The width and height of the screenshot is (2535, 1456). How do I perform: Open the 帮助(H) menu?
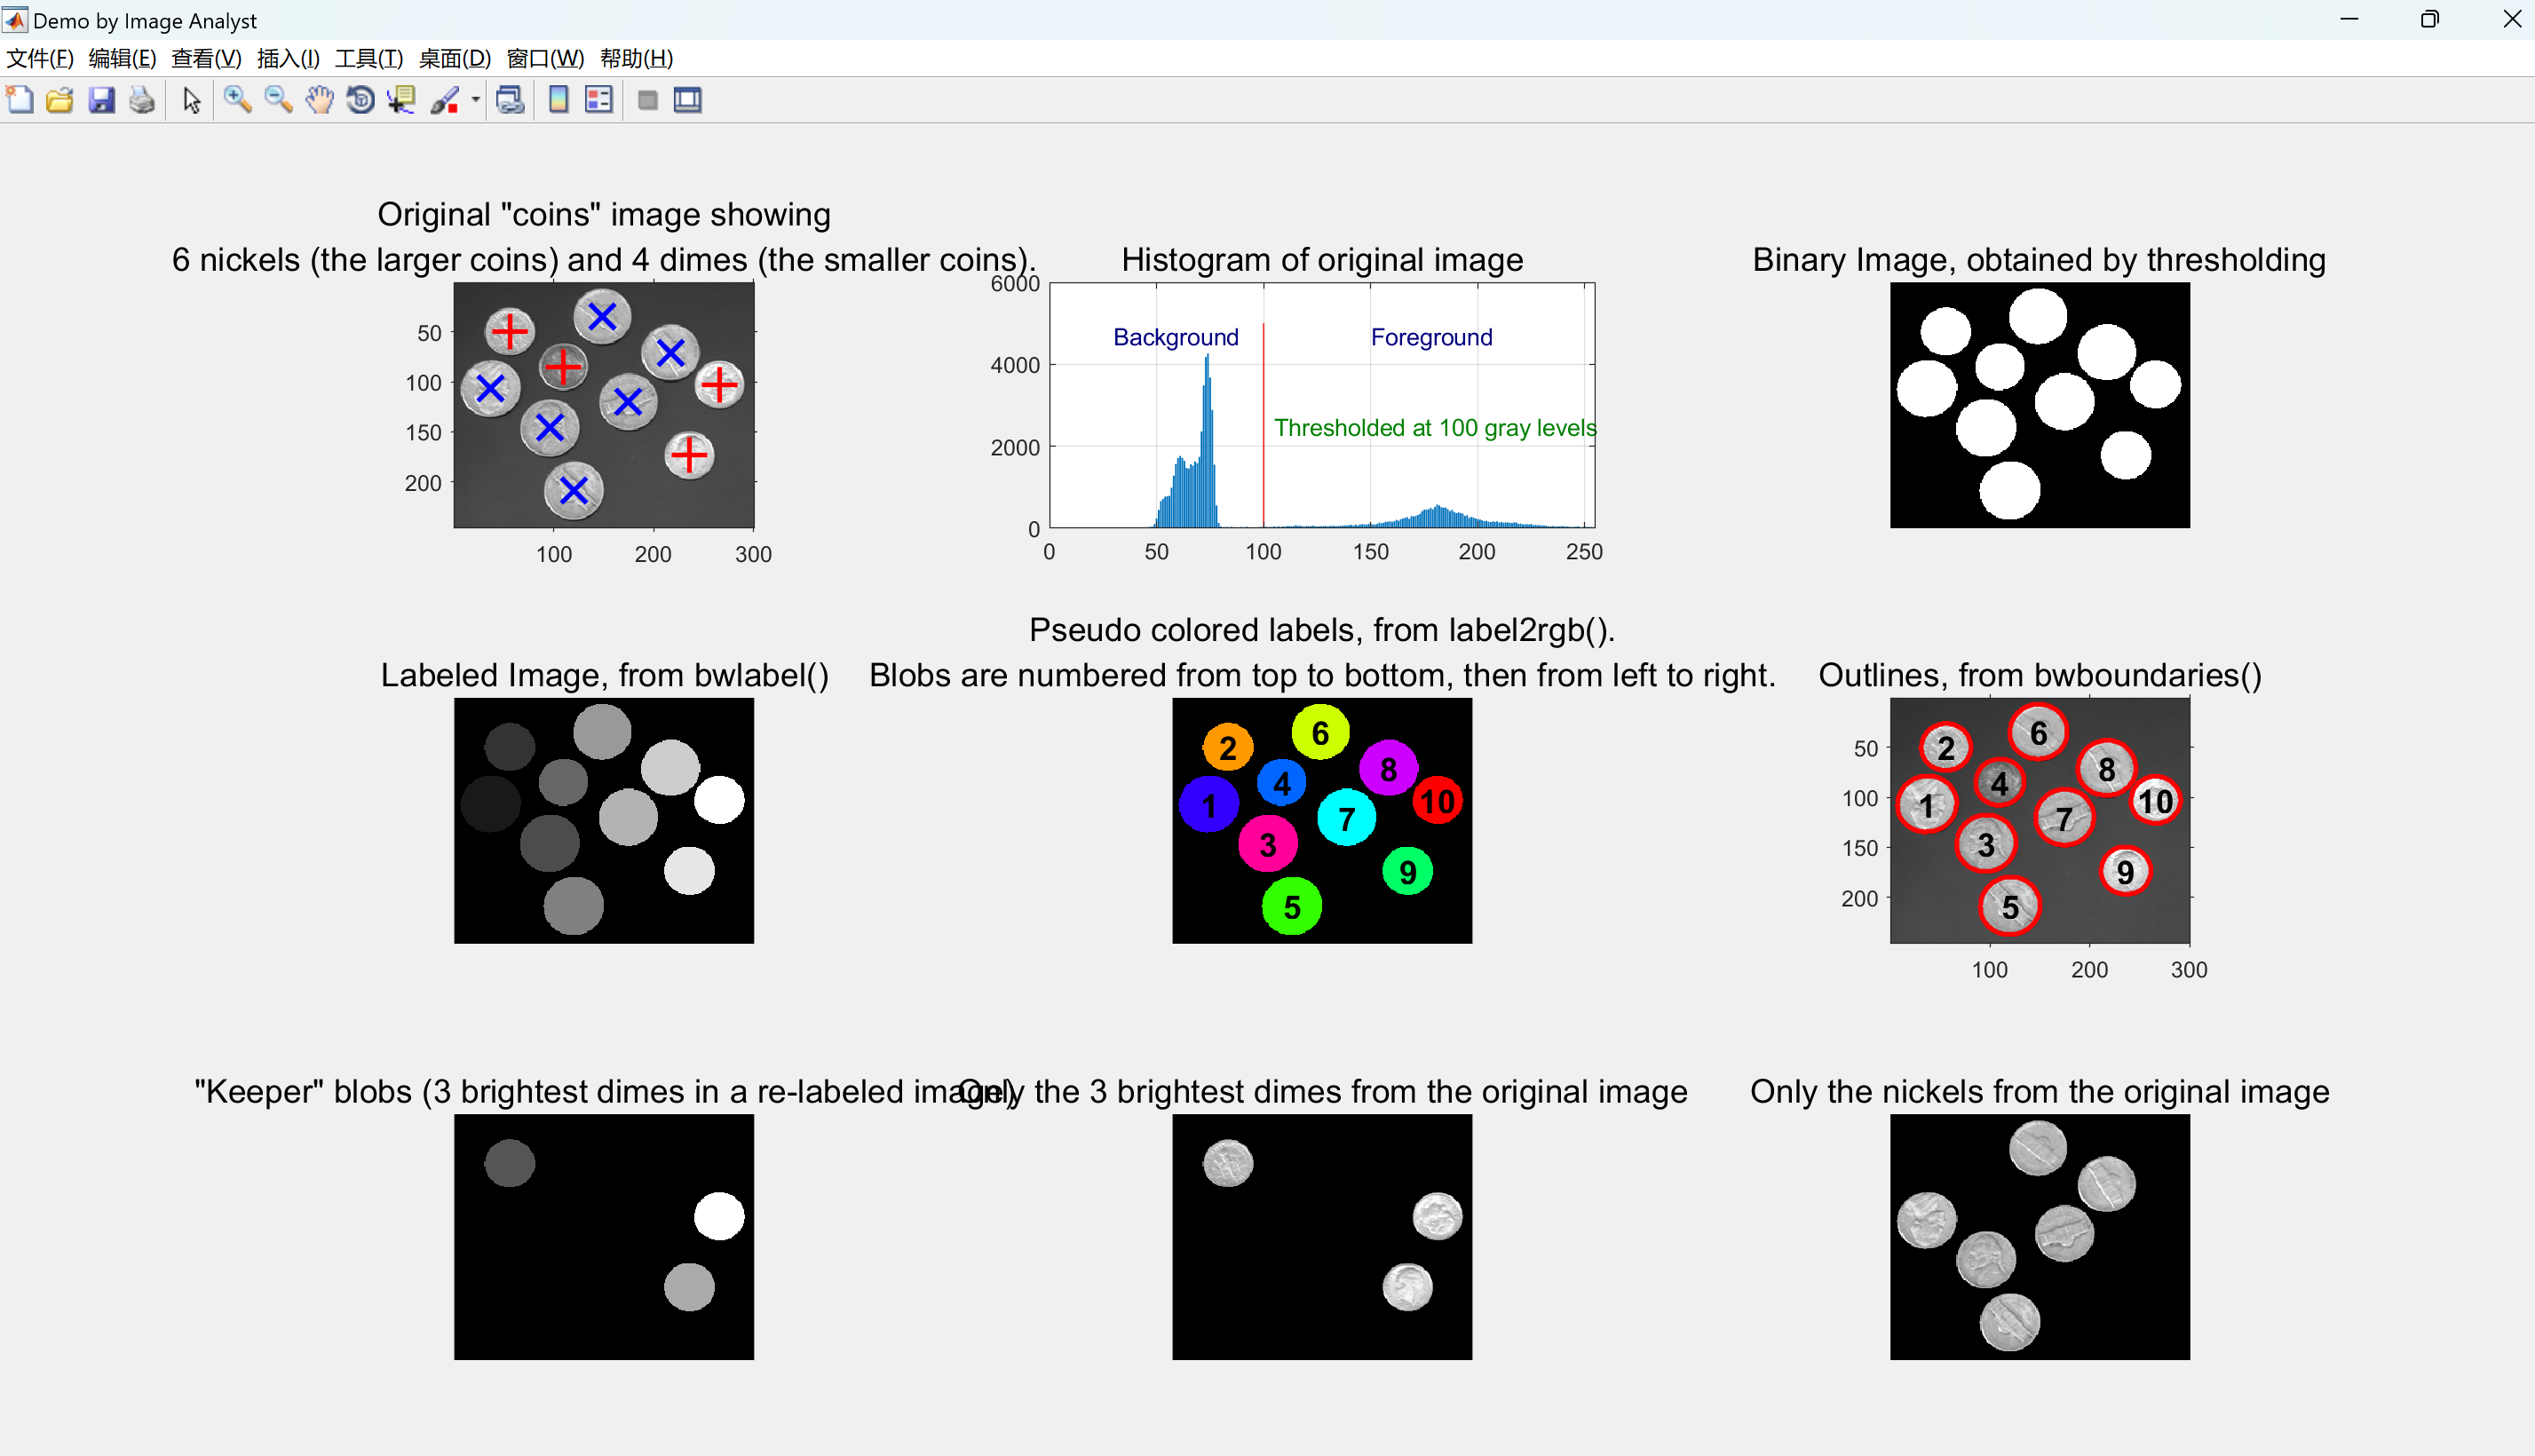click(x=636, y=58)
